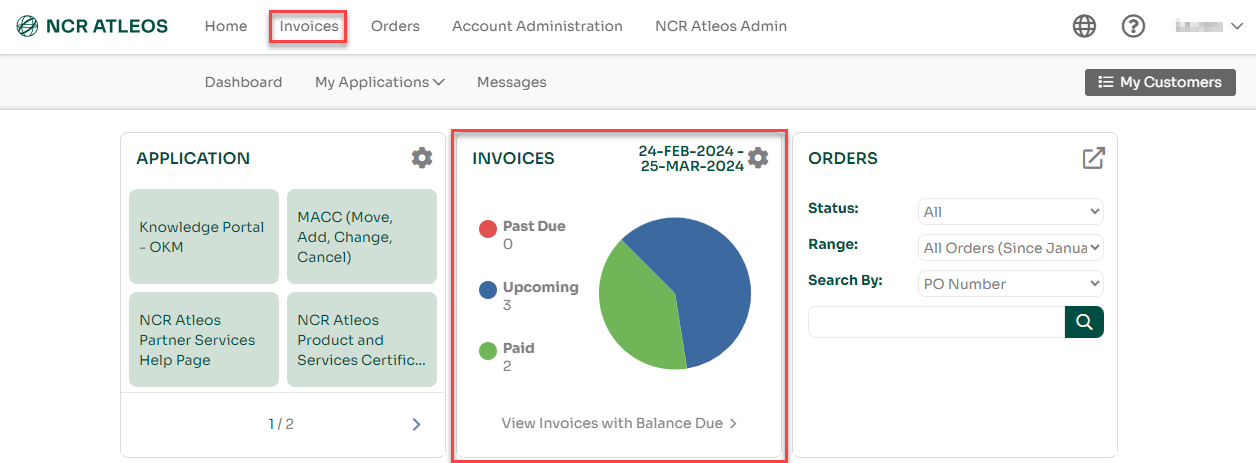The height and width of the screenshot is (463, 1256).
Task: Open NCR Atleos Admin menu
Action: point(721,27)
